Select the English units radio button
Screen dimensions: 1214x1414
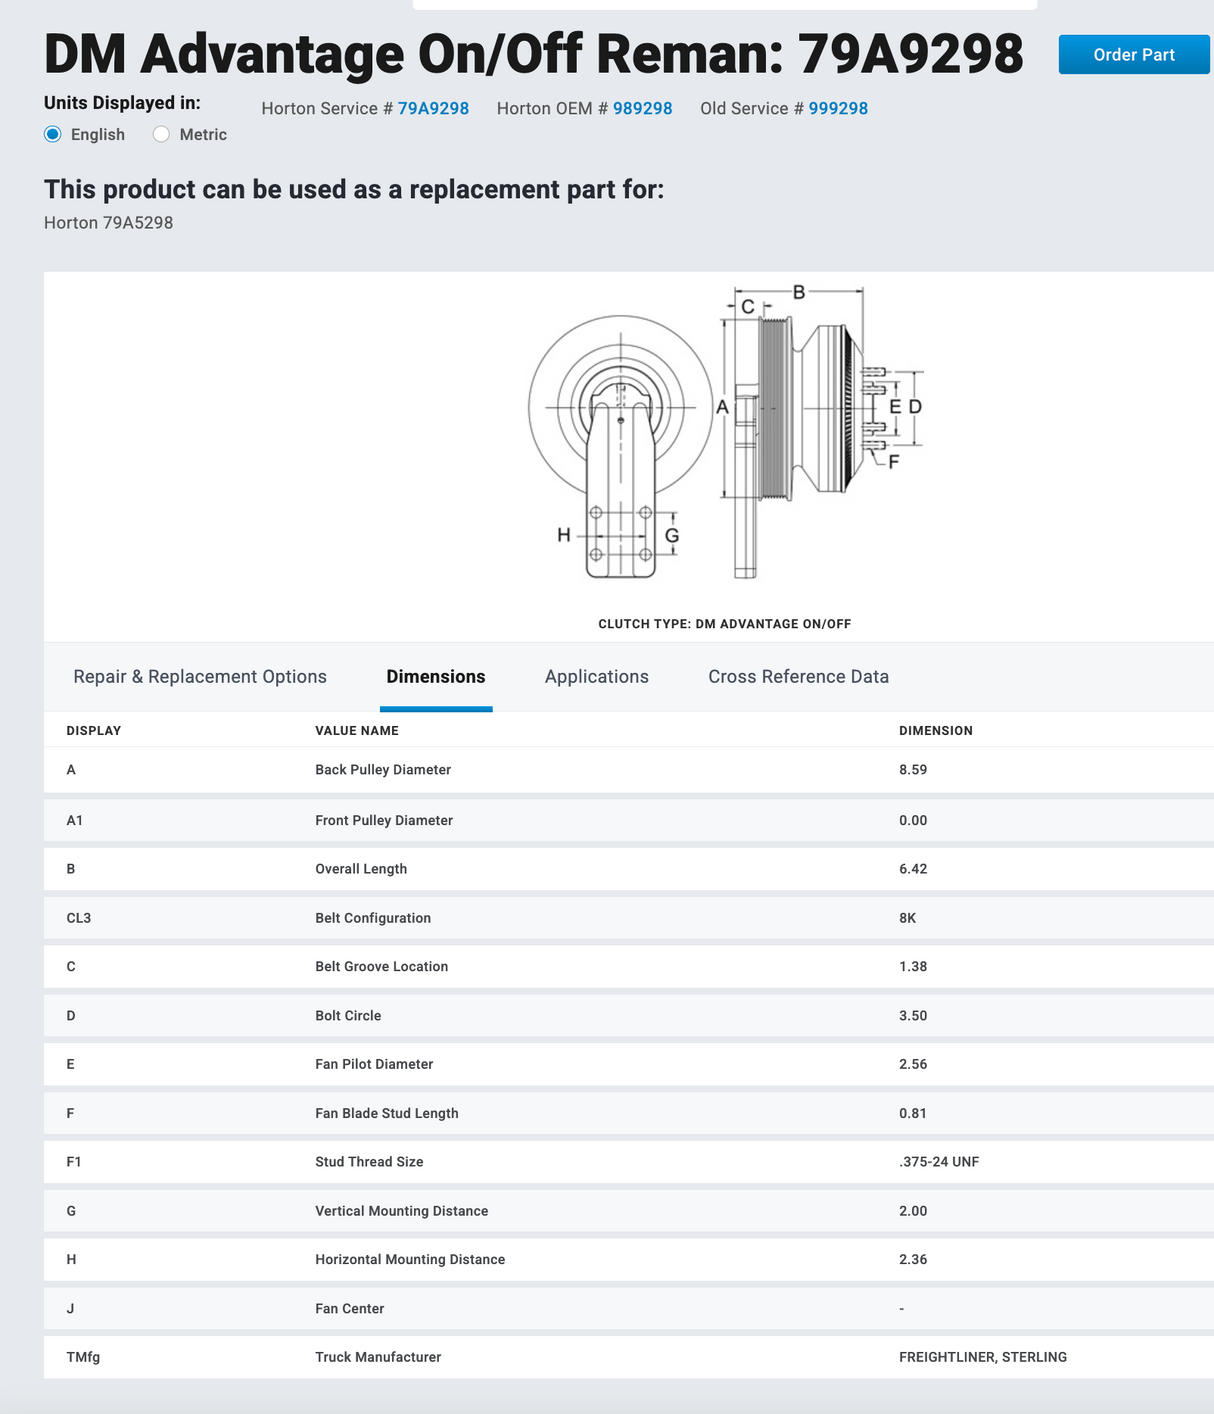coord(54,134)
